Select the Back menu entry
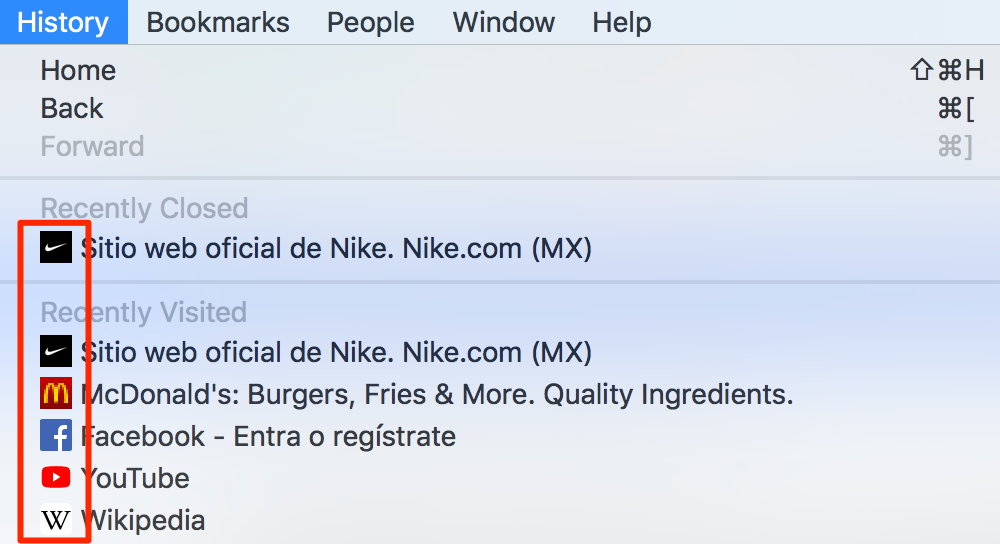The image size is (1000, 544). point(72,108)
